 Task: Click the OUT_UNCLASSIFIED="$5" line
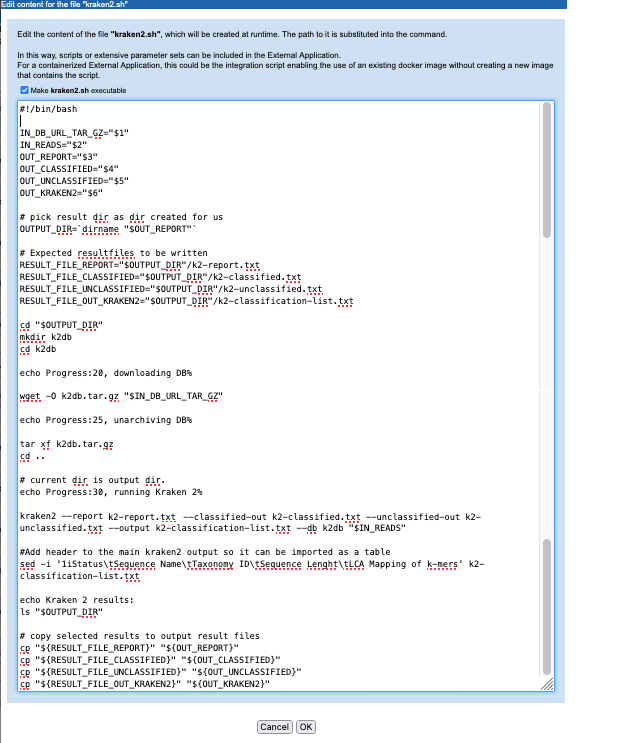74,181
